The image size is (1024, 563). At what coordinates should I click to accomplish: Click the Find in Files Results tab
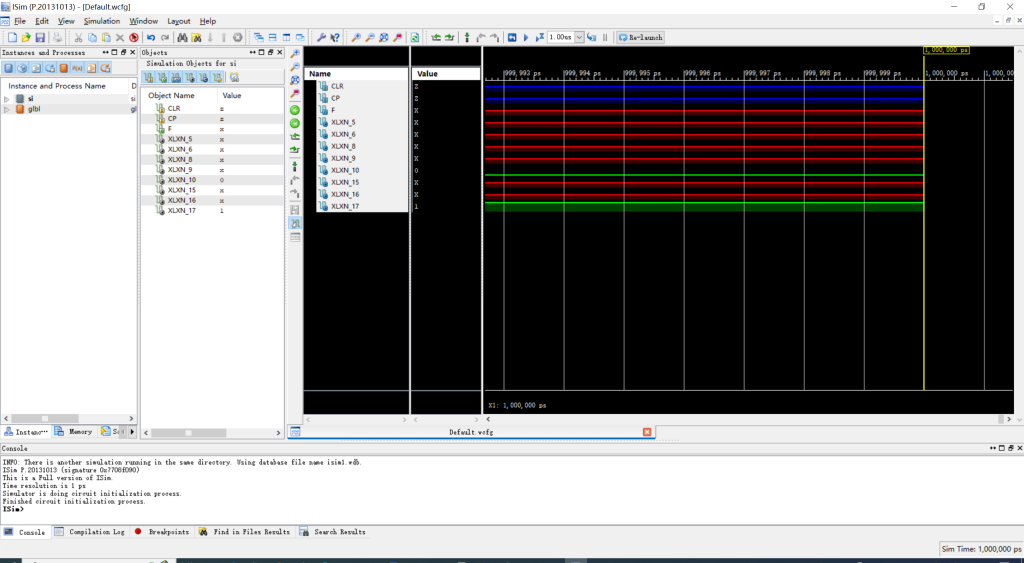pos(245,532)
